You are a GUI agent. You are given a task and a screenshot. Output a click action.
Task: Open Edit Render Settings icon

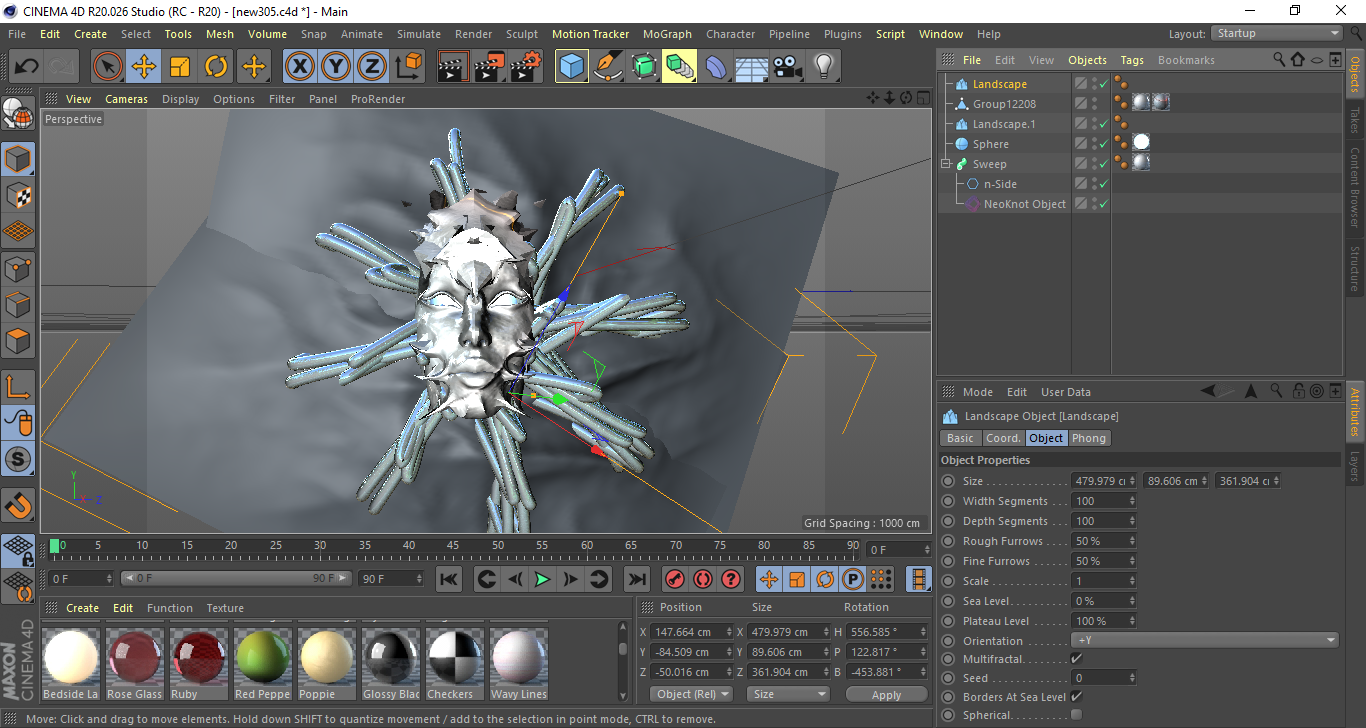coord(526,67)
